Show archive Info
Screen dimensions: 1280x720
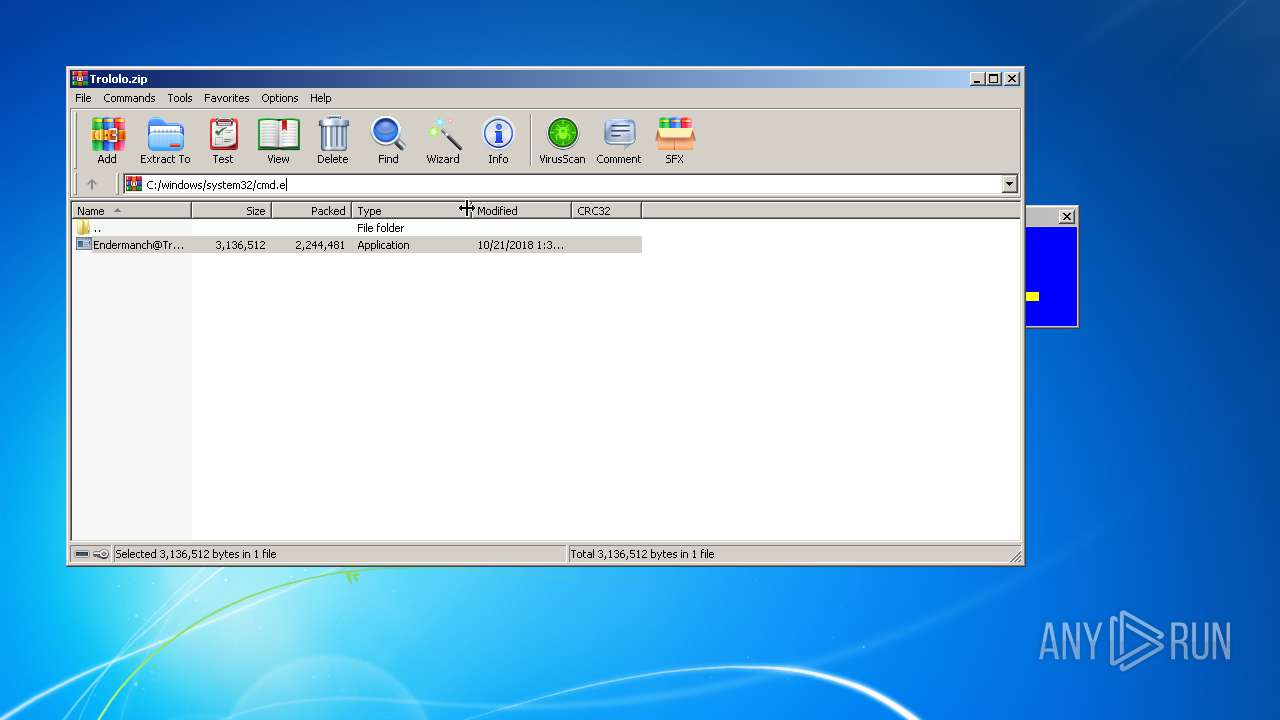pos(498,140)
